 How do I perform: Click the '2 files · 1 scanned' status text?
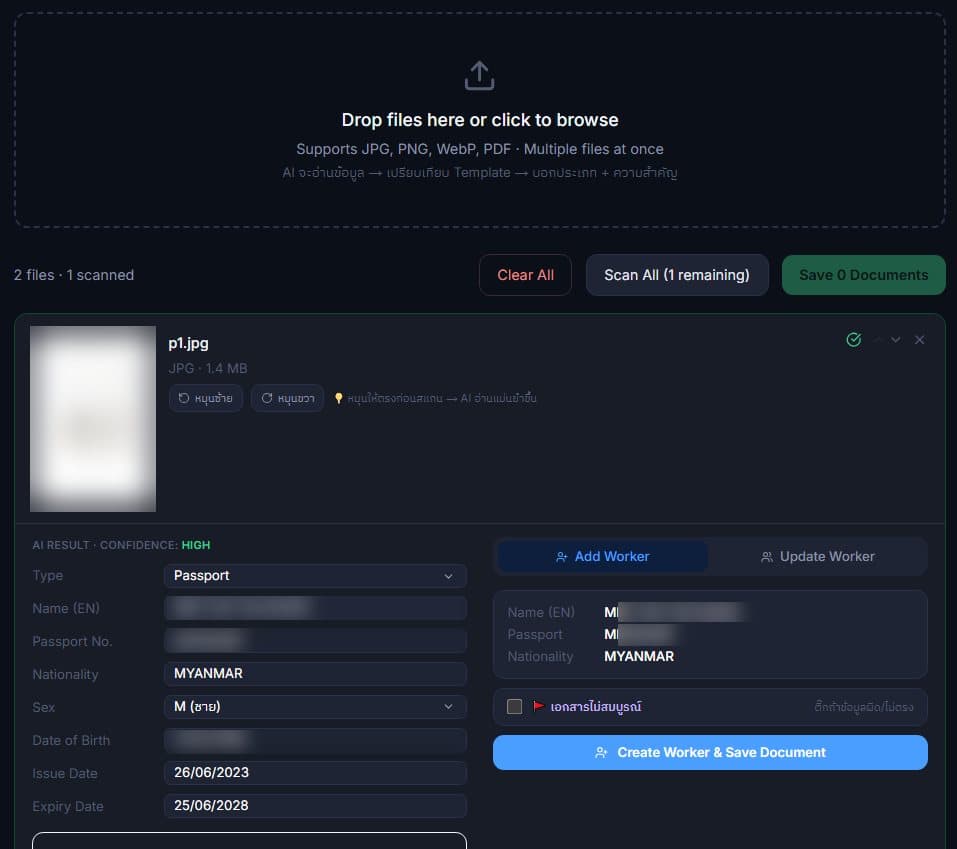click(74, 275)
